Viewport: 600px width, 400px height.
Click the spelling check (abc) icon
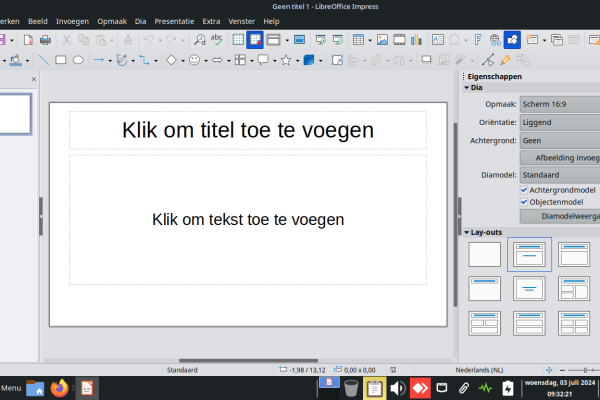click(x=216, y=40)
